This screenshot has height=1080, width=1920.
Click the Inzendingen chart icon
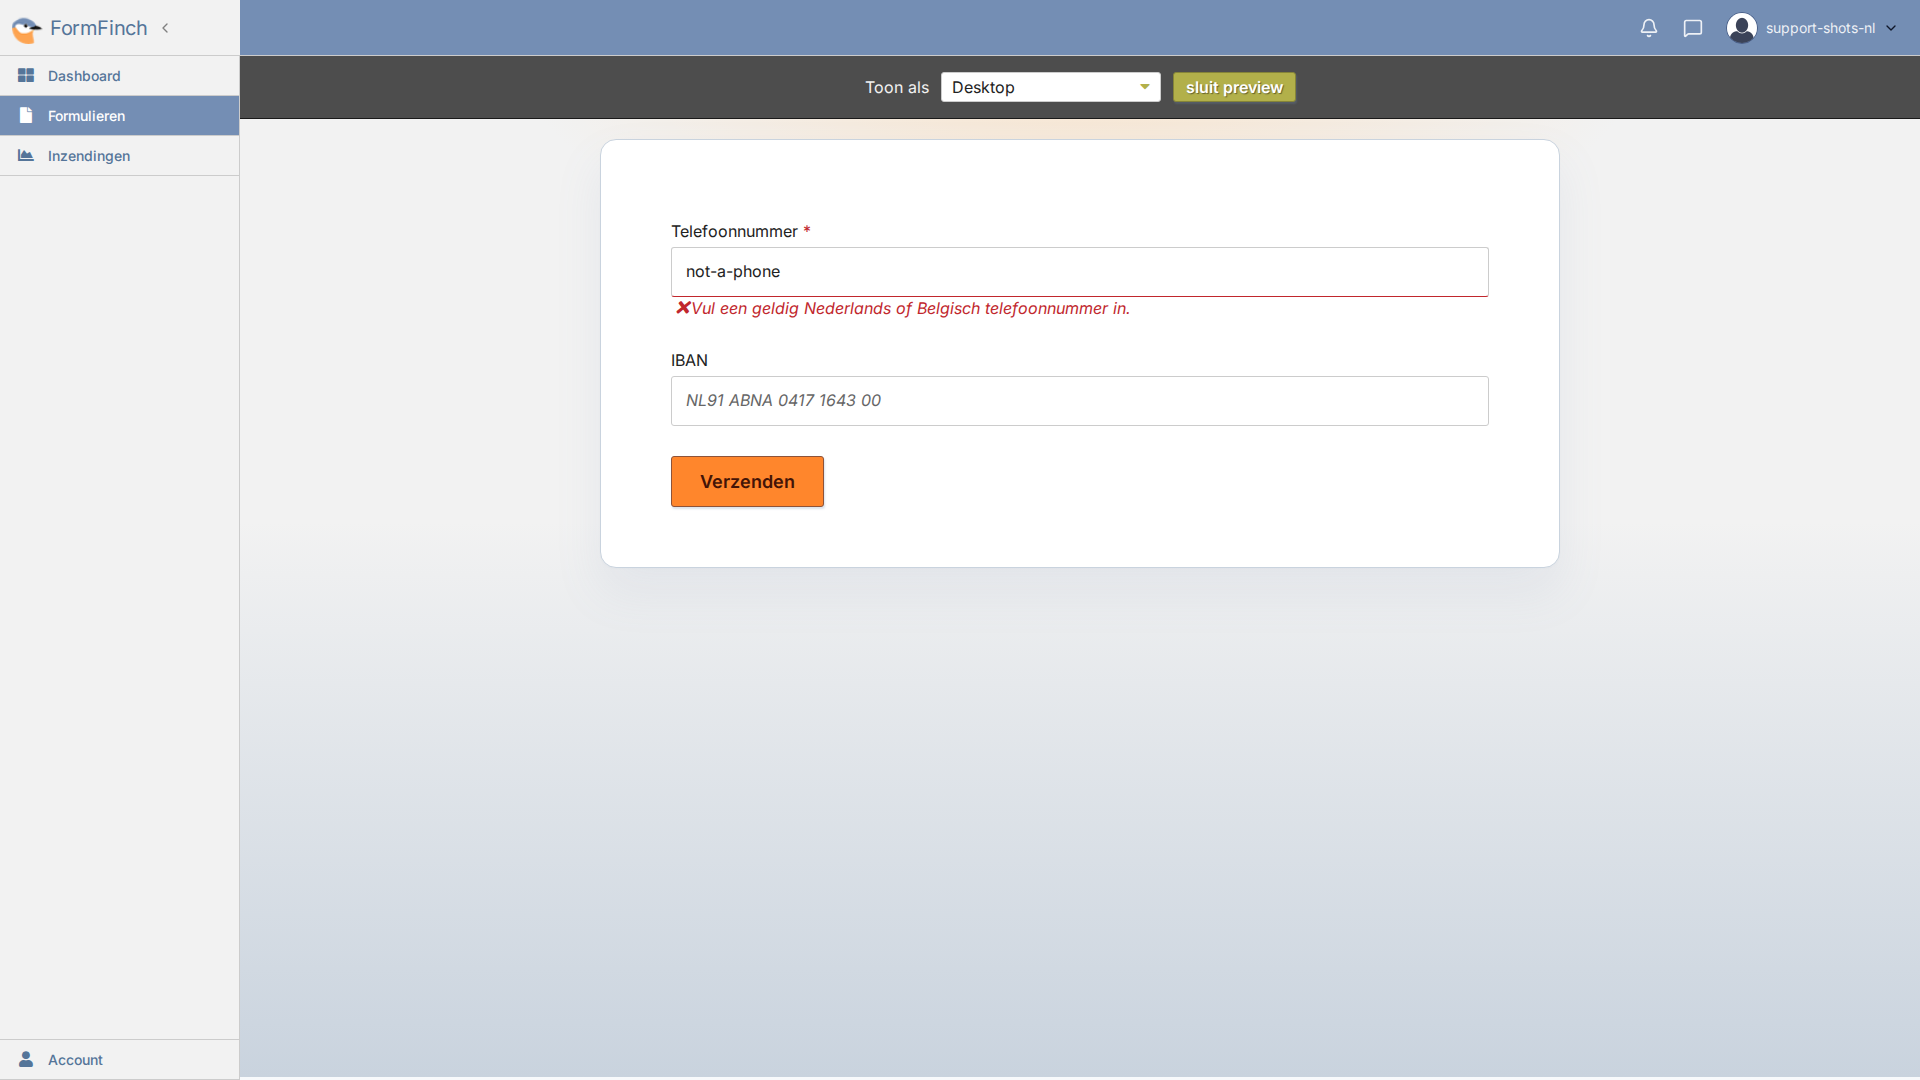click(x=26, y=156)
